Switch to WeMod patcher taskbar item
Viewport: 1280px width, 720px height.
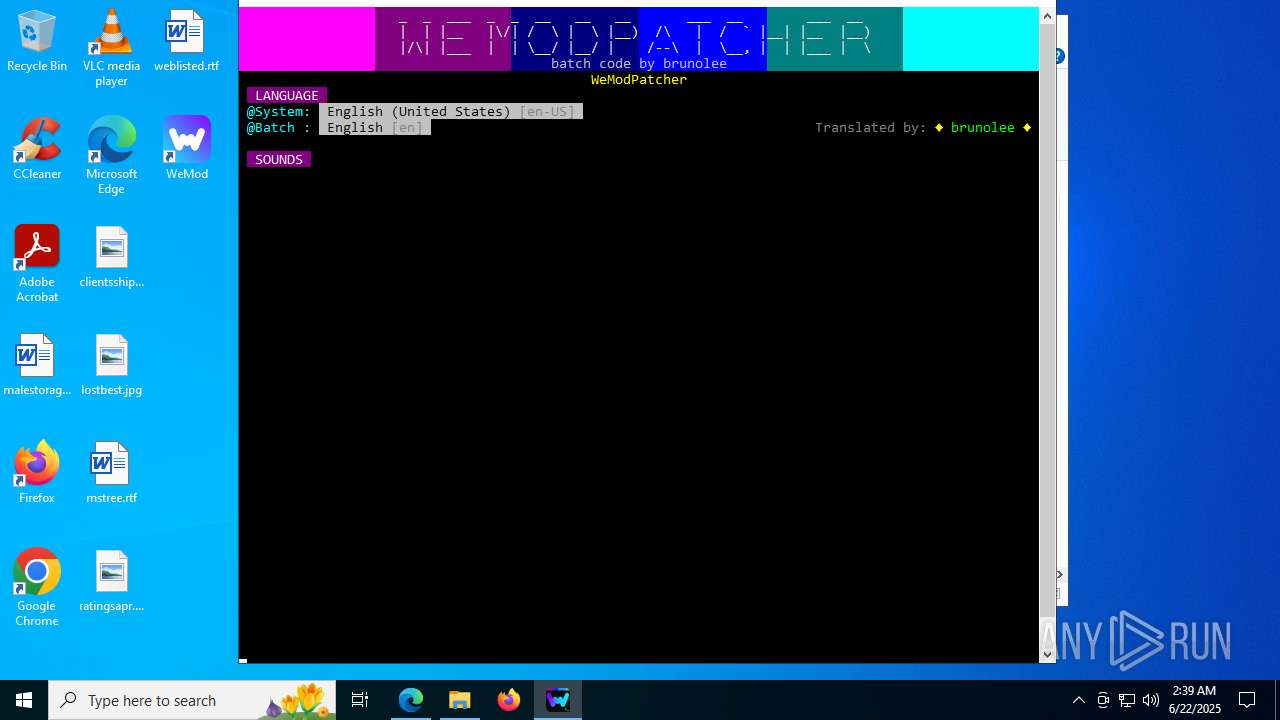tap(558, 700)
